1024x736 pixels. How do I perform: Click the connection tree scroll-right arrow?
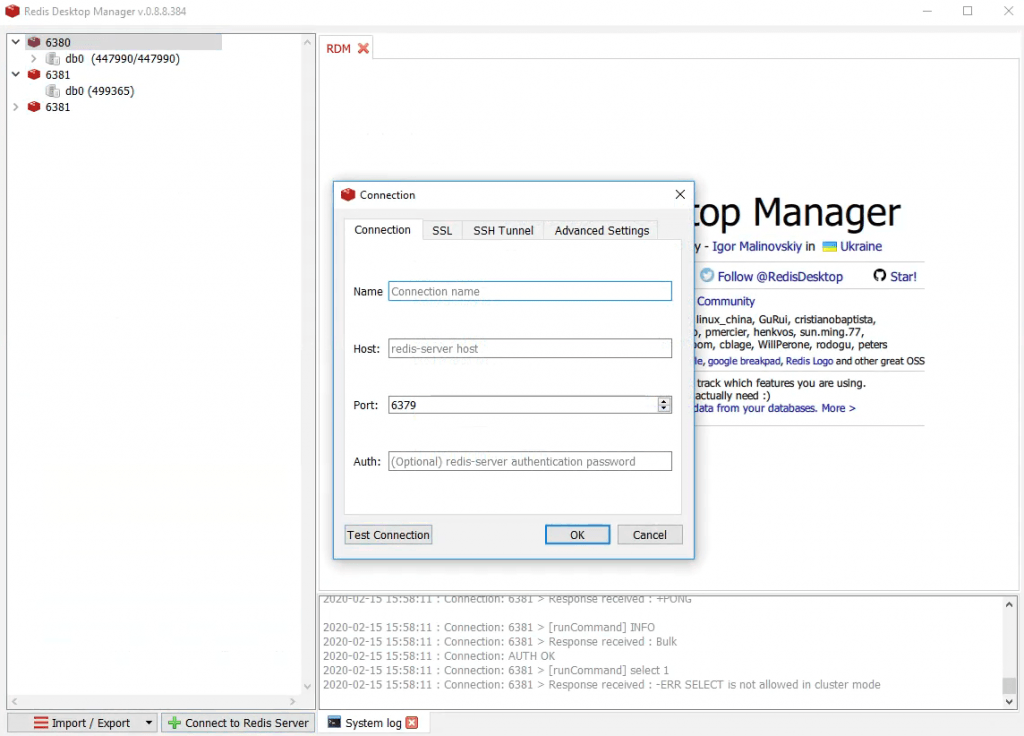pos(293,701)
